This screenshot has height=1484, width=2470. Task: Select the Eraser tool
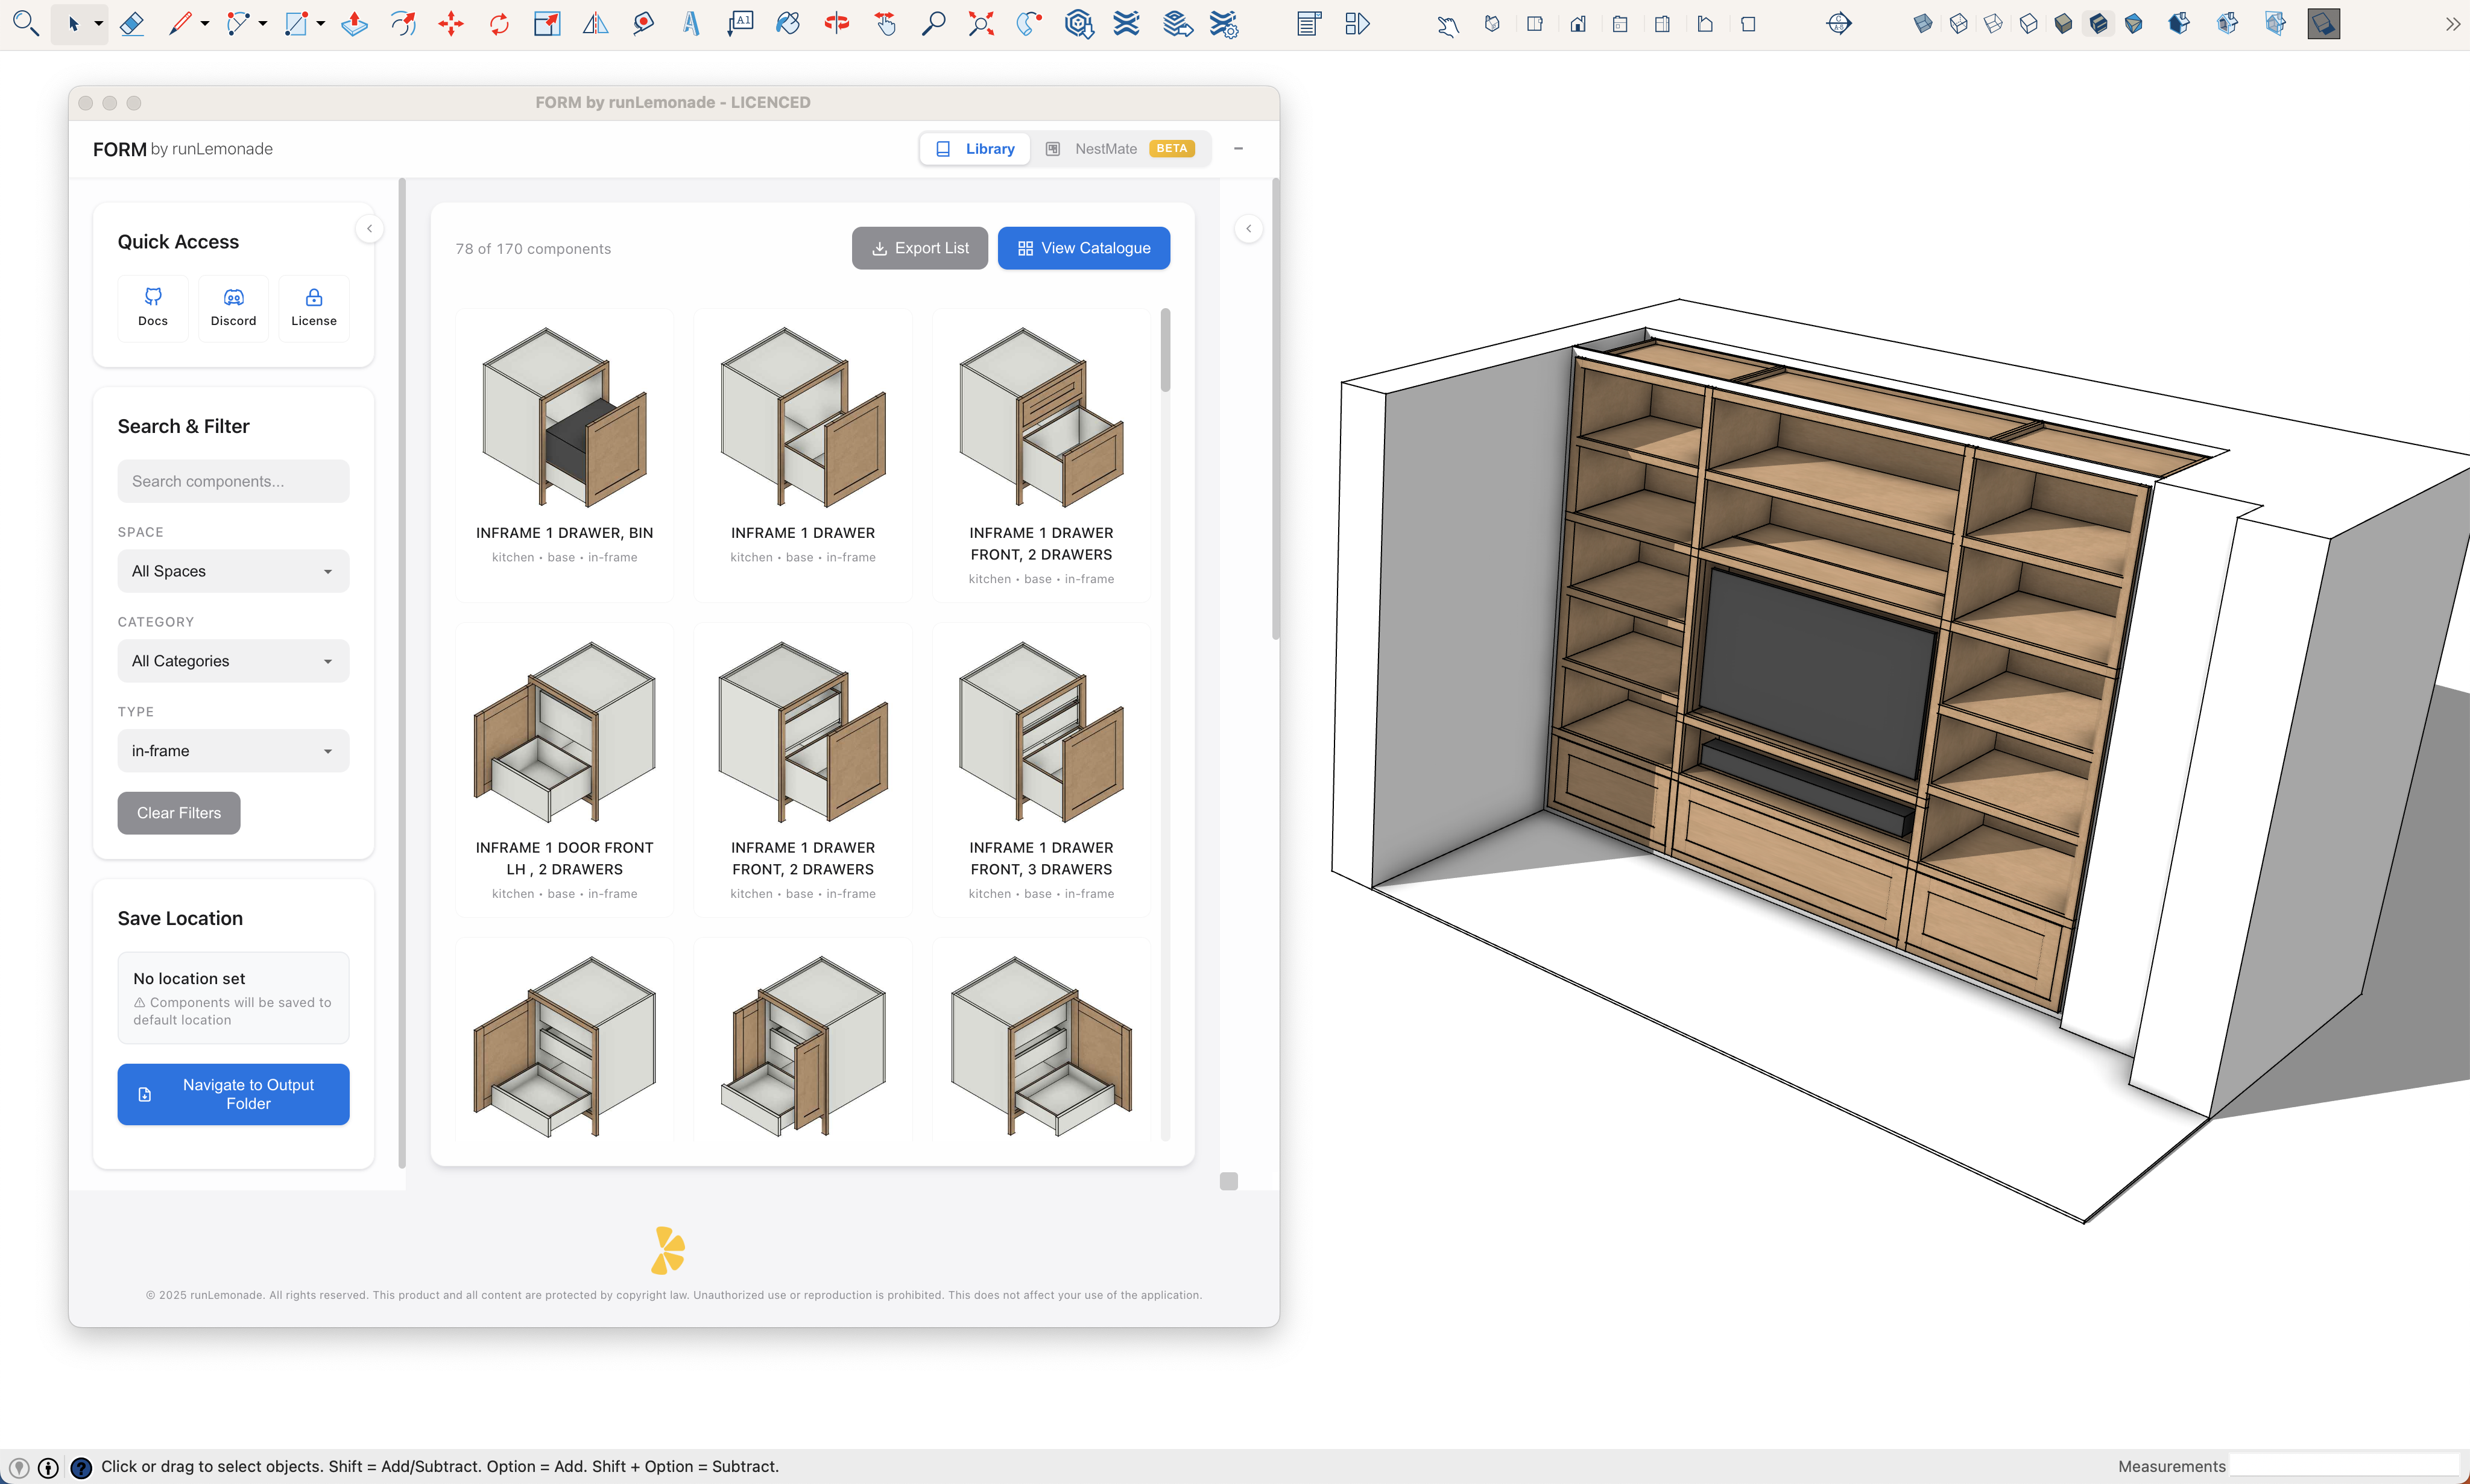[132, 24]
